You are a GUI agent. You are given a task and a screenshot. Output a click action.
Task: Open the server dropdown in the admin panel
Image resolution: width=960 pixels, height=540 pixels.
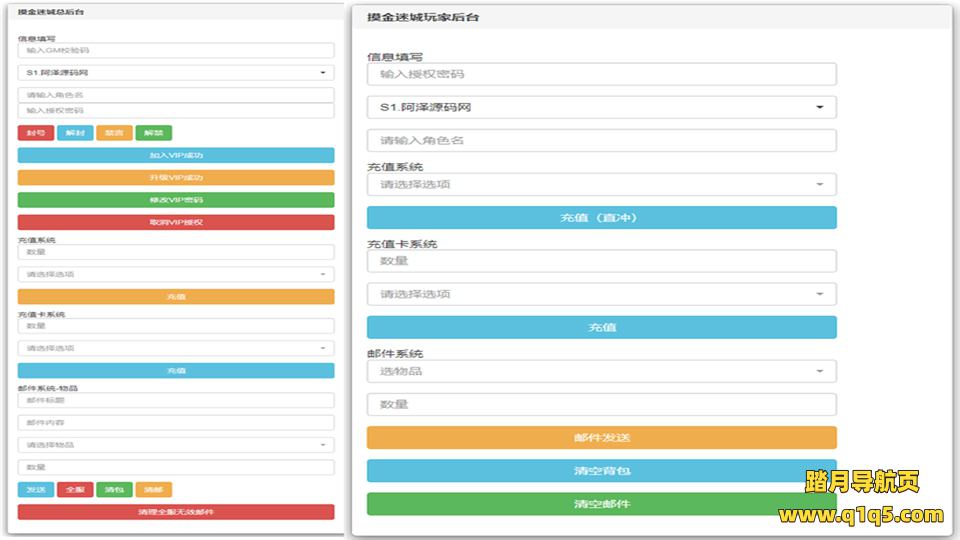coord(176,72)
